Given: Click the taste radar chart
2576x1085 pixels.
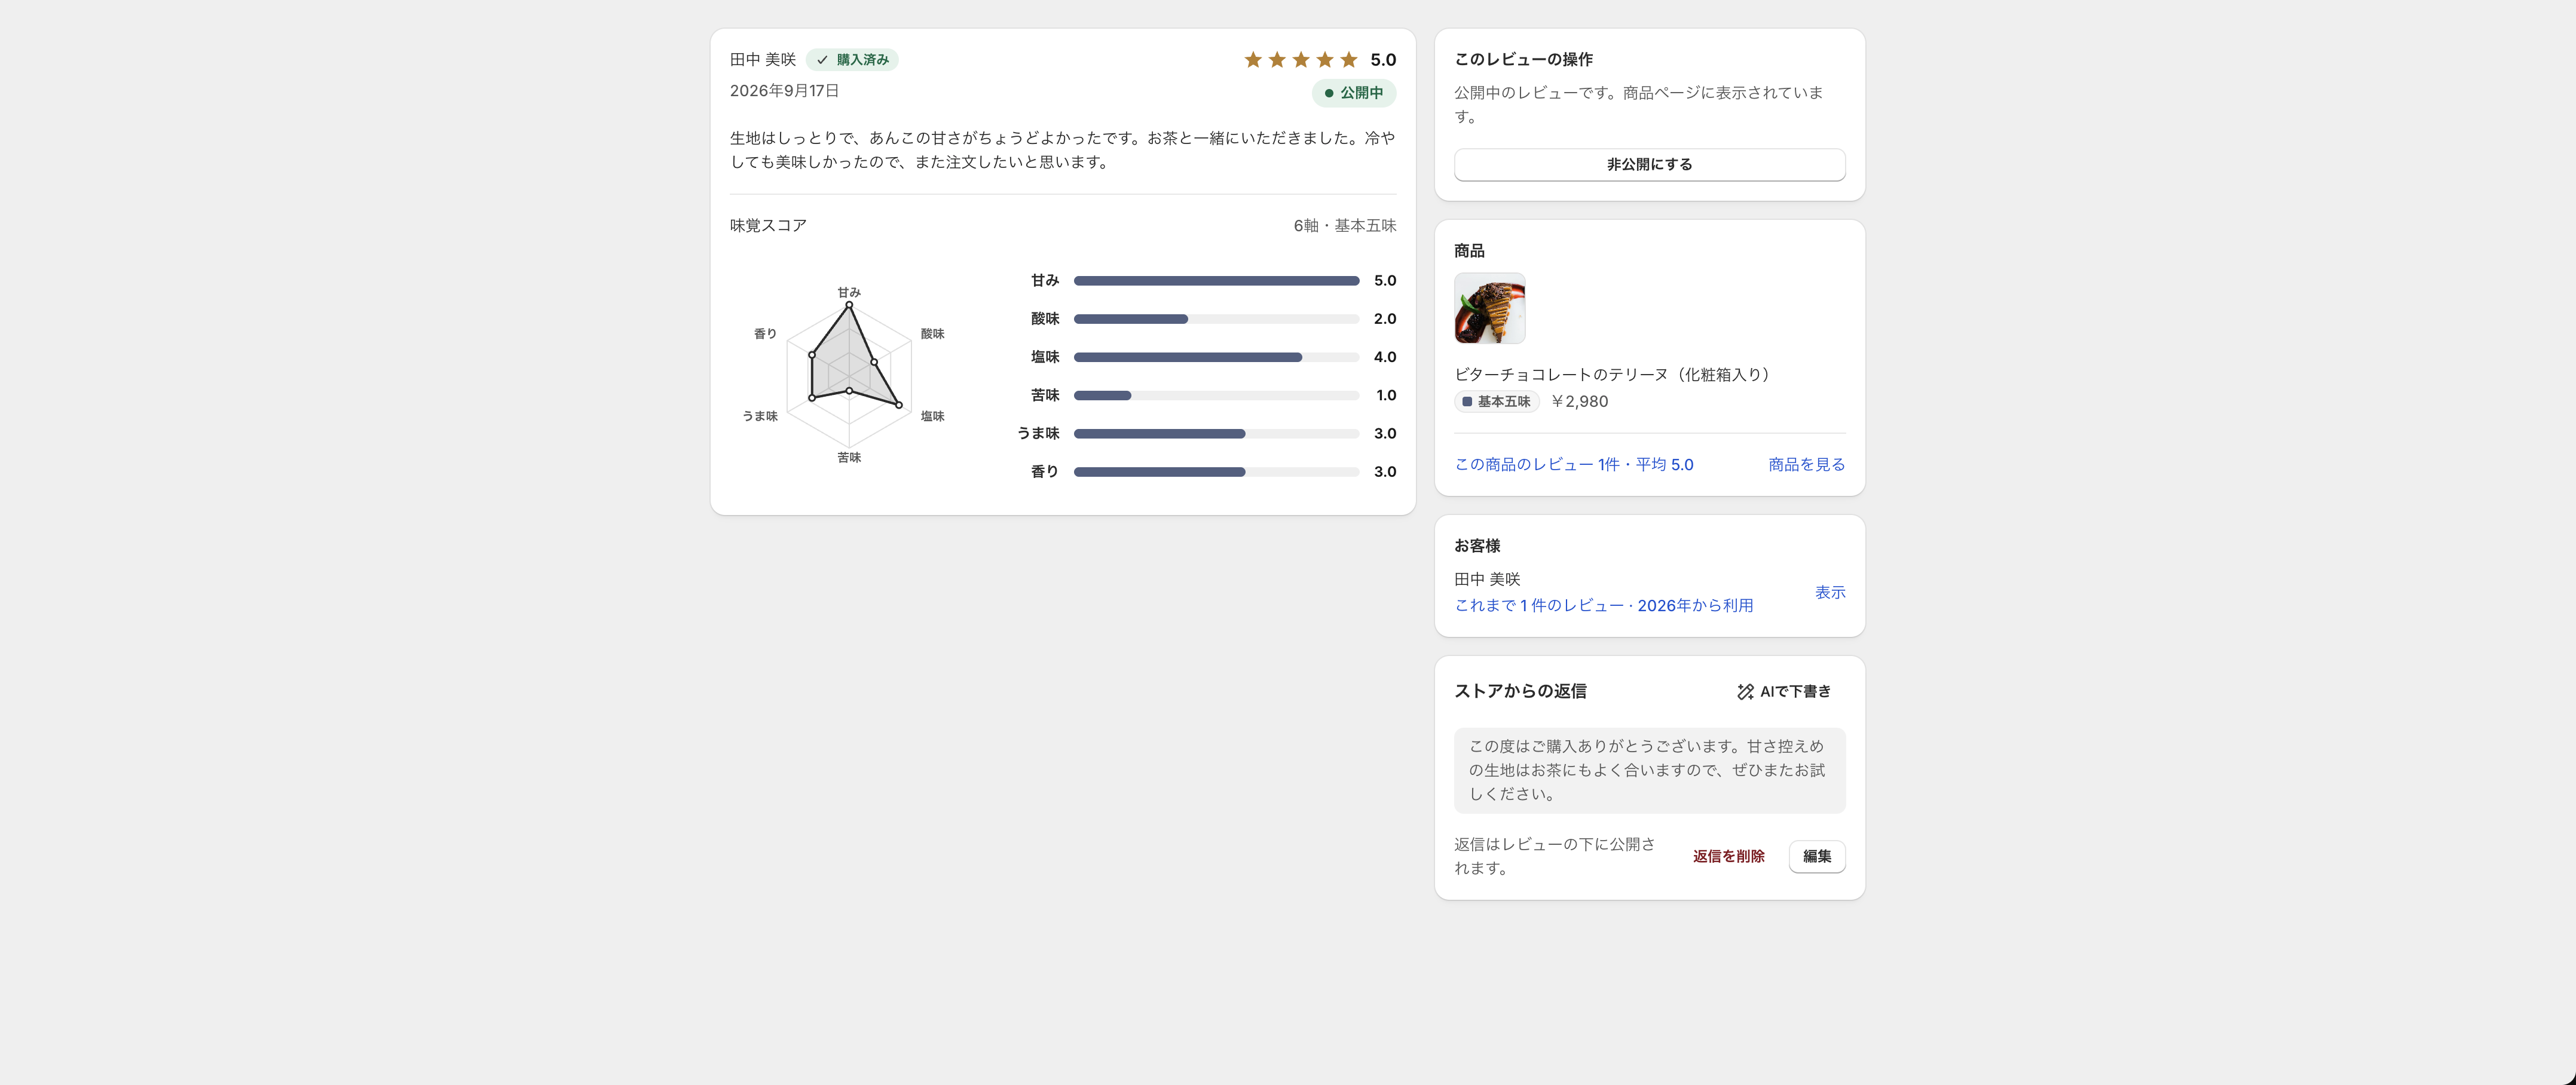Looking at the screenshot, I should point(848,375).
